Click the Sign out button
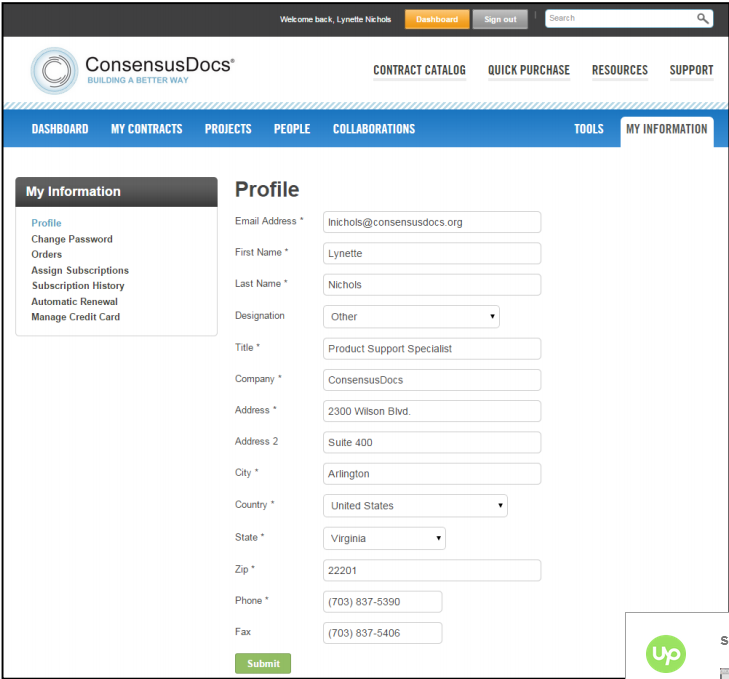The image size is (729, 679). tap(500, 19)
